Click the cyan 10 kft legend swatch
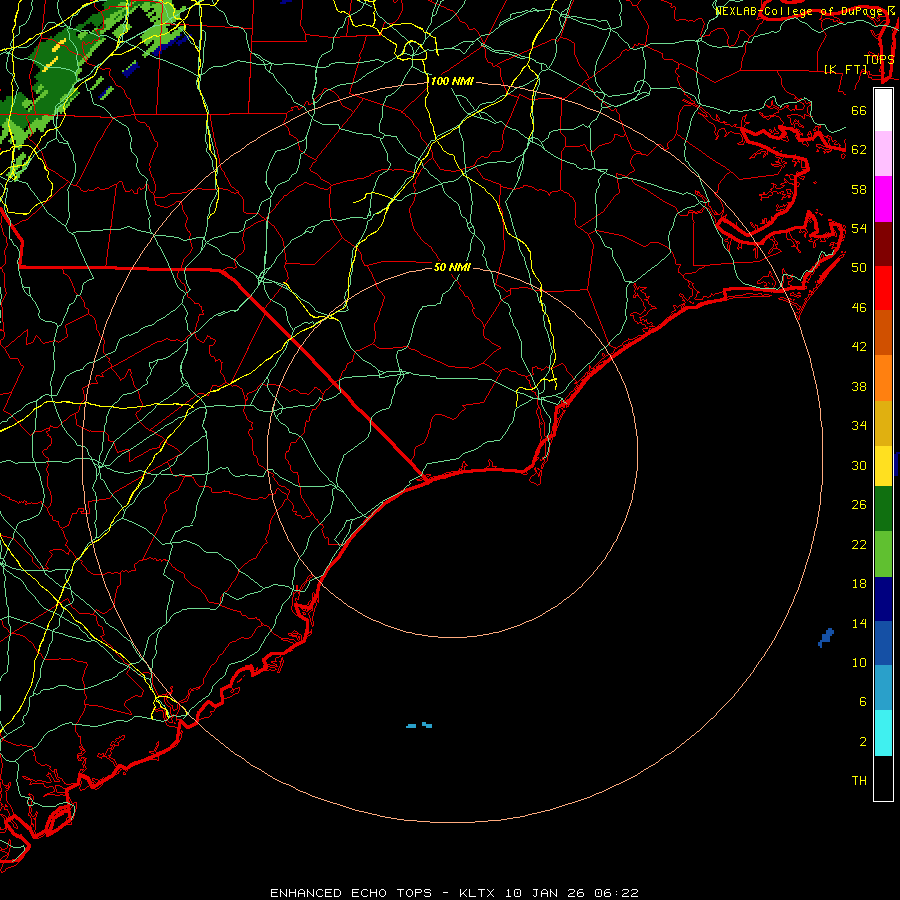 tap(883, 733)
